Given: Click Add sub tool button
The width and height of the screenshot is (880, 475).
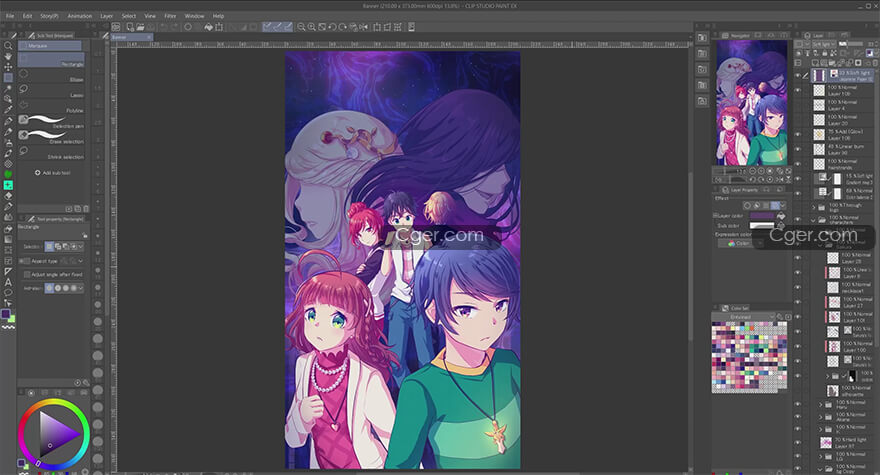Looking at the screenshot, I should (x=53, y=173).
